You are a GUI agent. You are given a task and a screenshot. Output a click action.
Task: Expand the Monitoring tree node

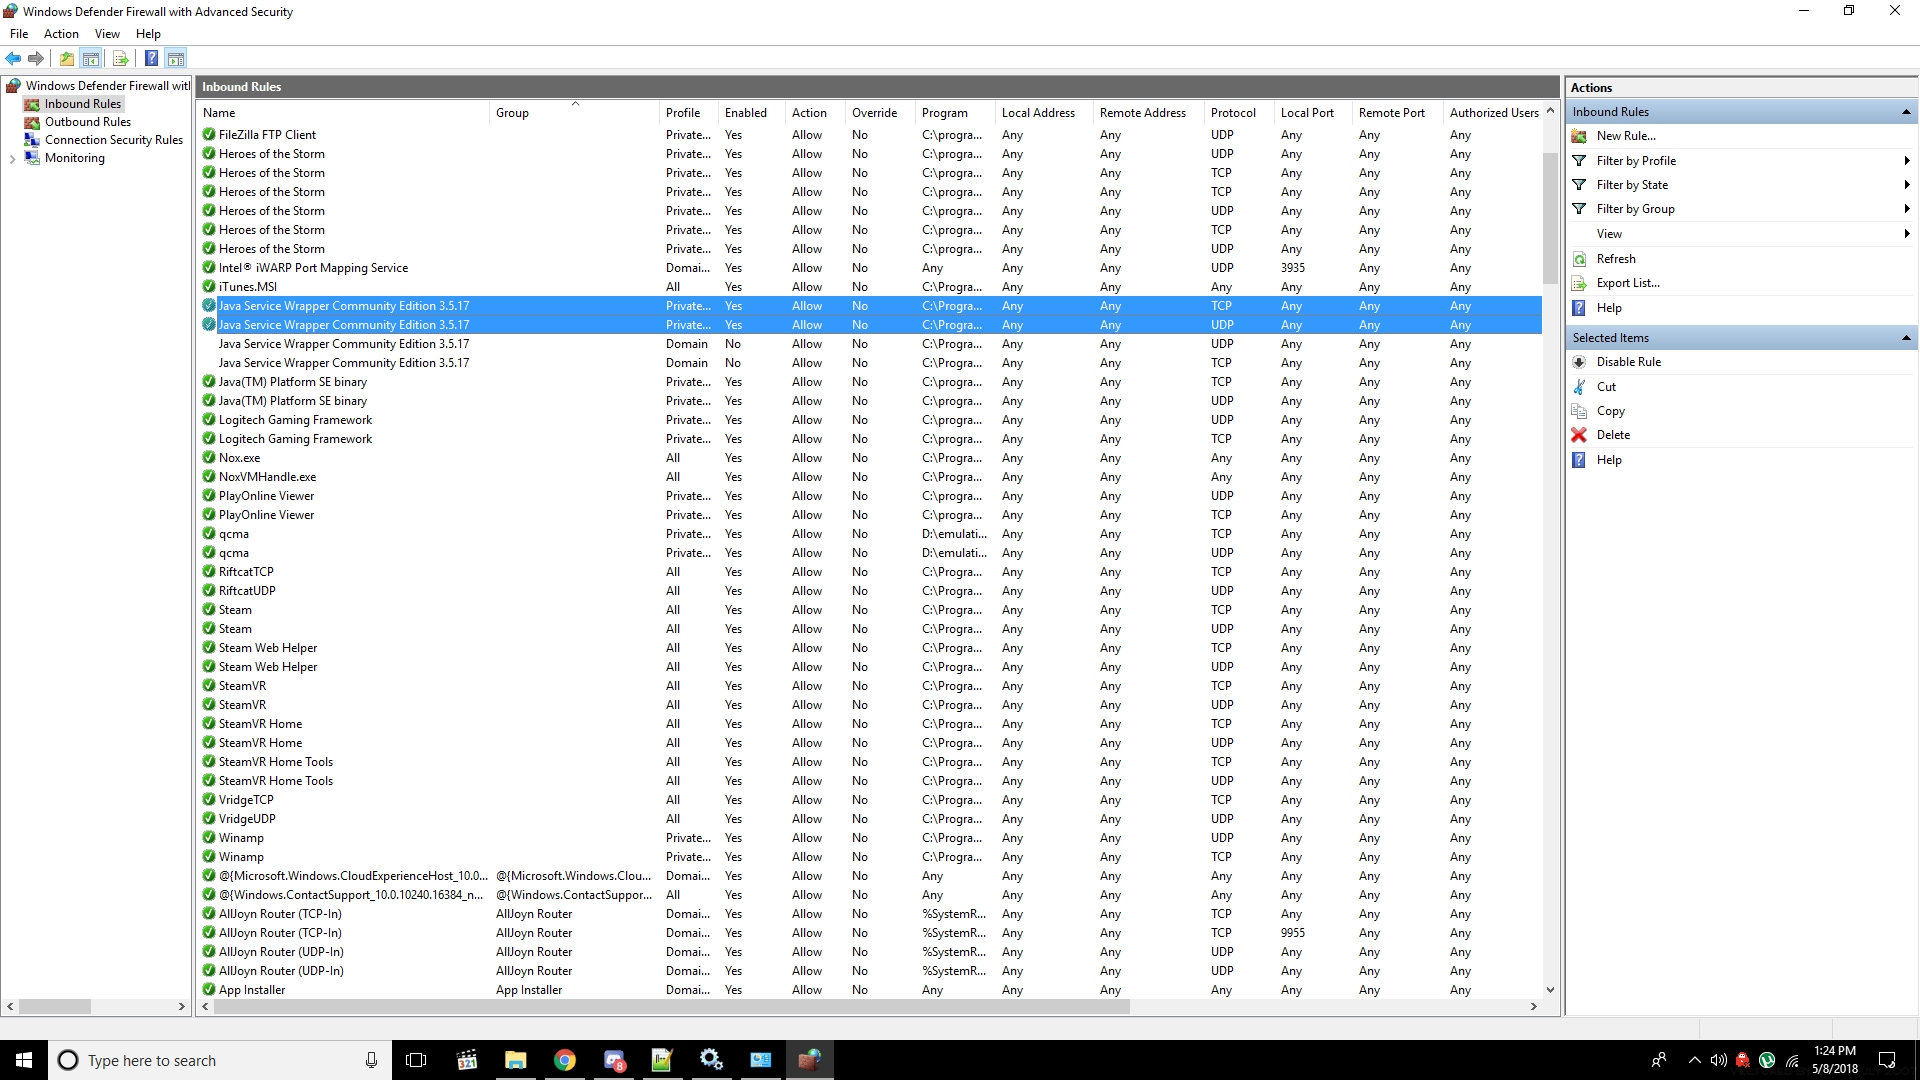pos(12,158)
